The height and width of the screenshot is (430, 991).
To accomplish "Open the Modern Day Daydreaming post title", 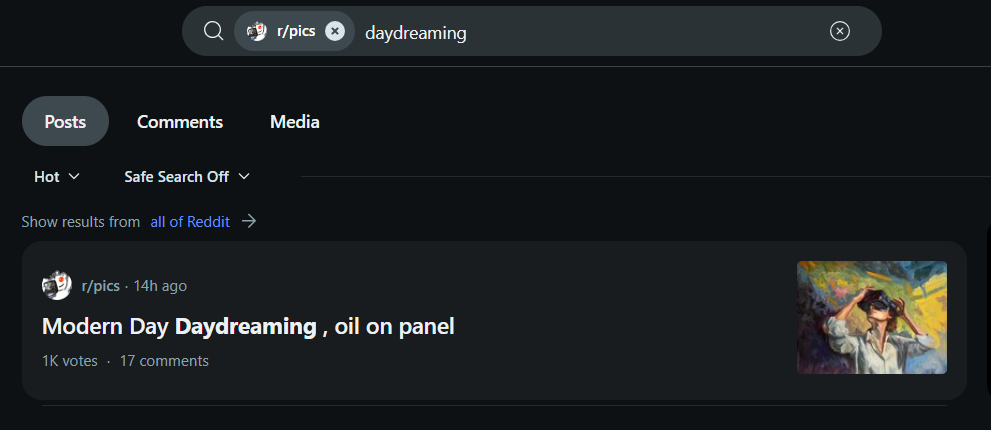I will pos(248,326).
